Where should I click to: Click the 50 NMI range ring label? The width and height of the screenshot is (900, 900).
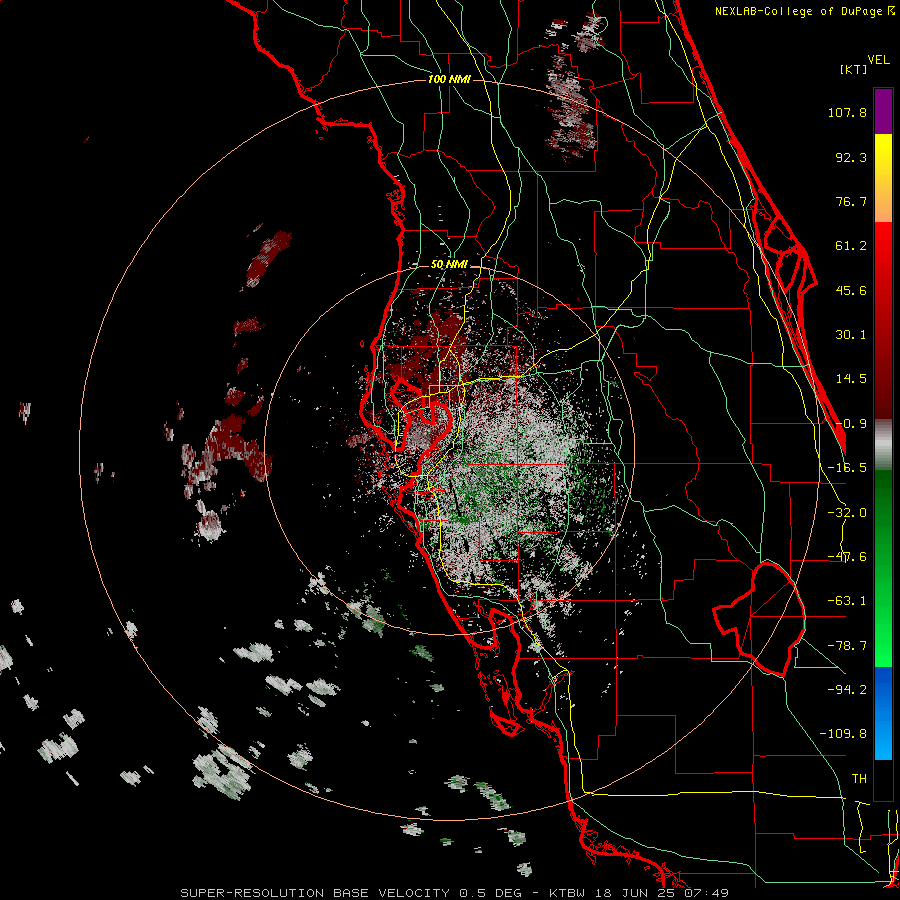[449, 265]
